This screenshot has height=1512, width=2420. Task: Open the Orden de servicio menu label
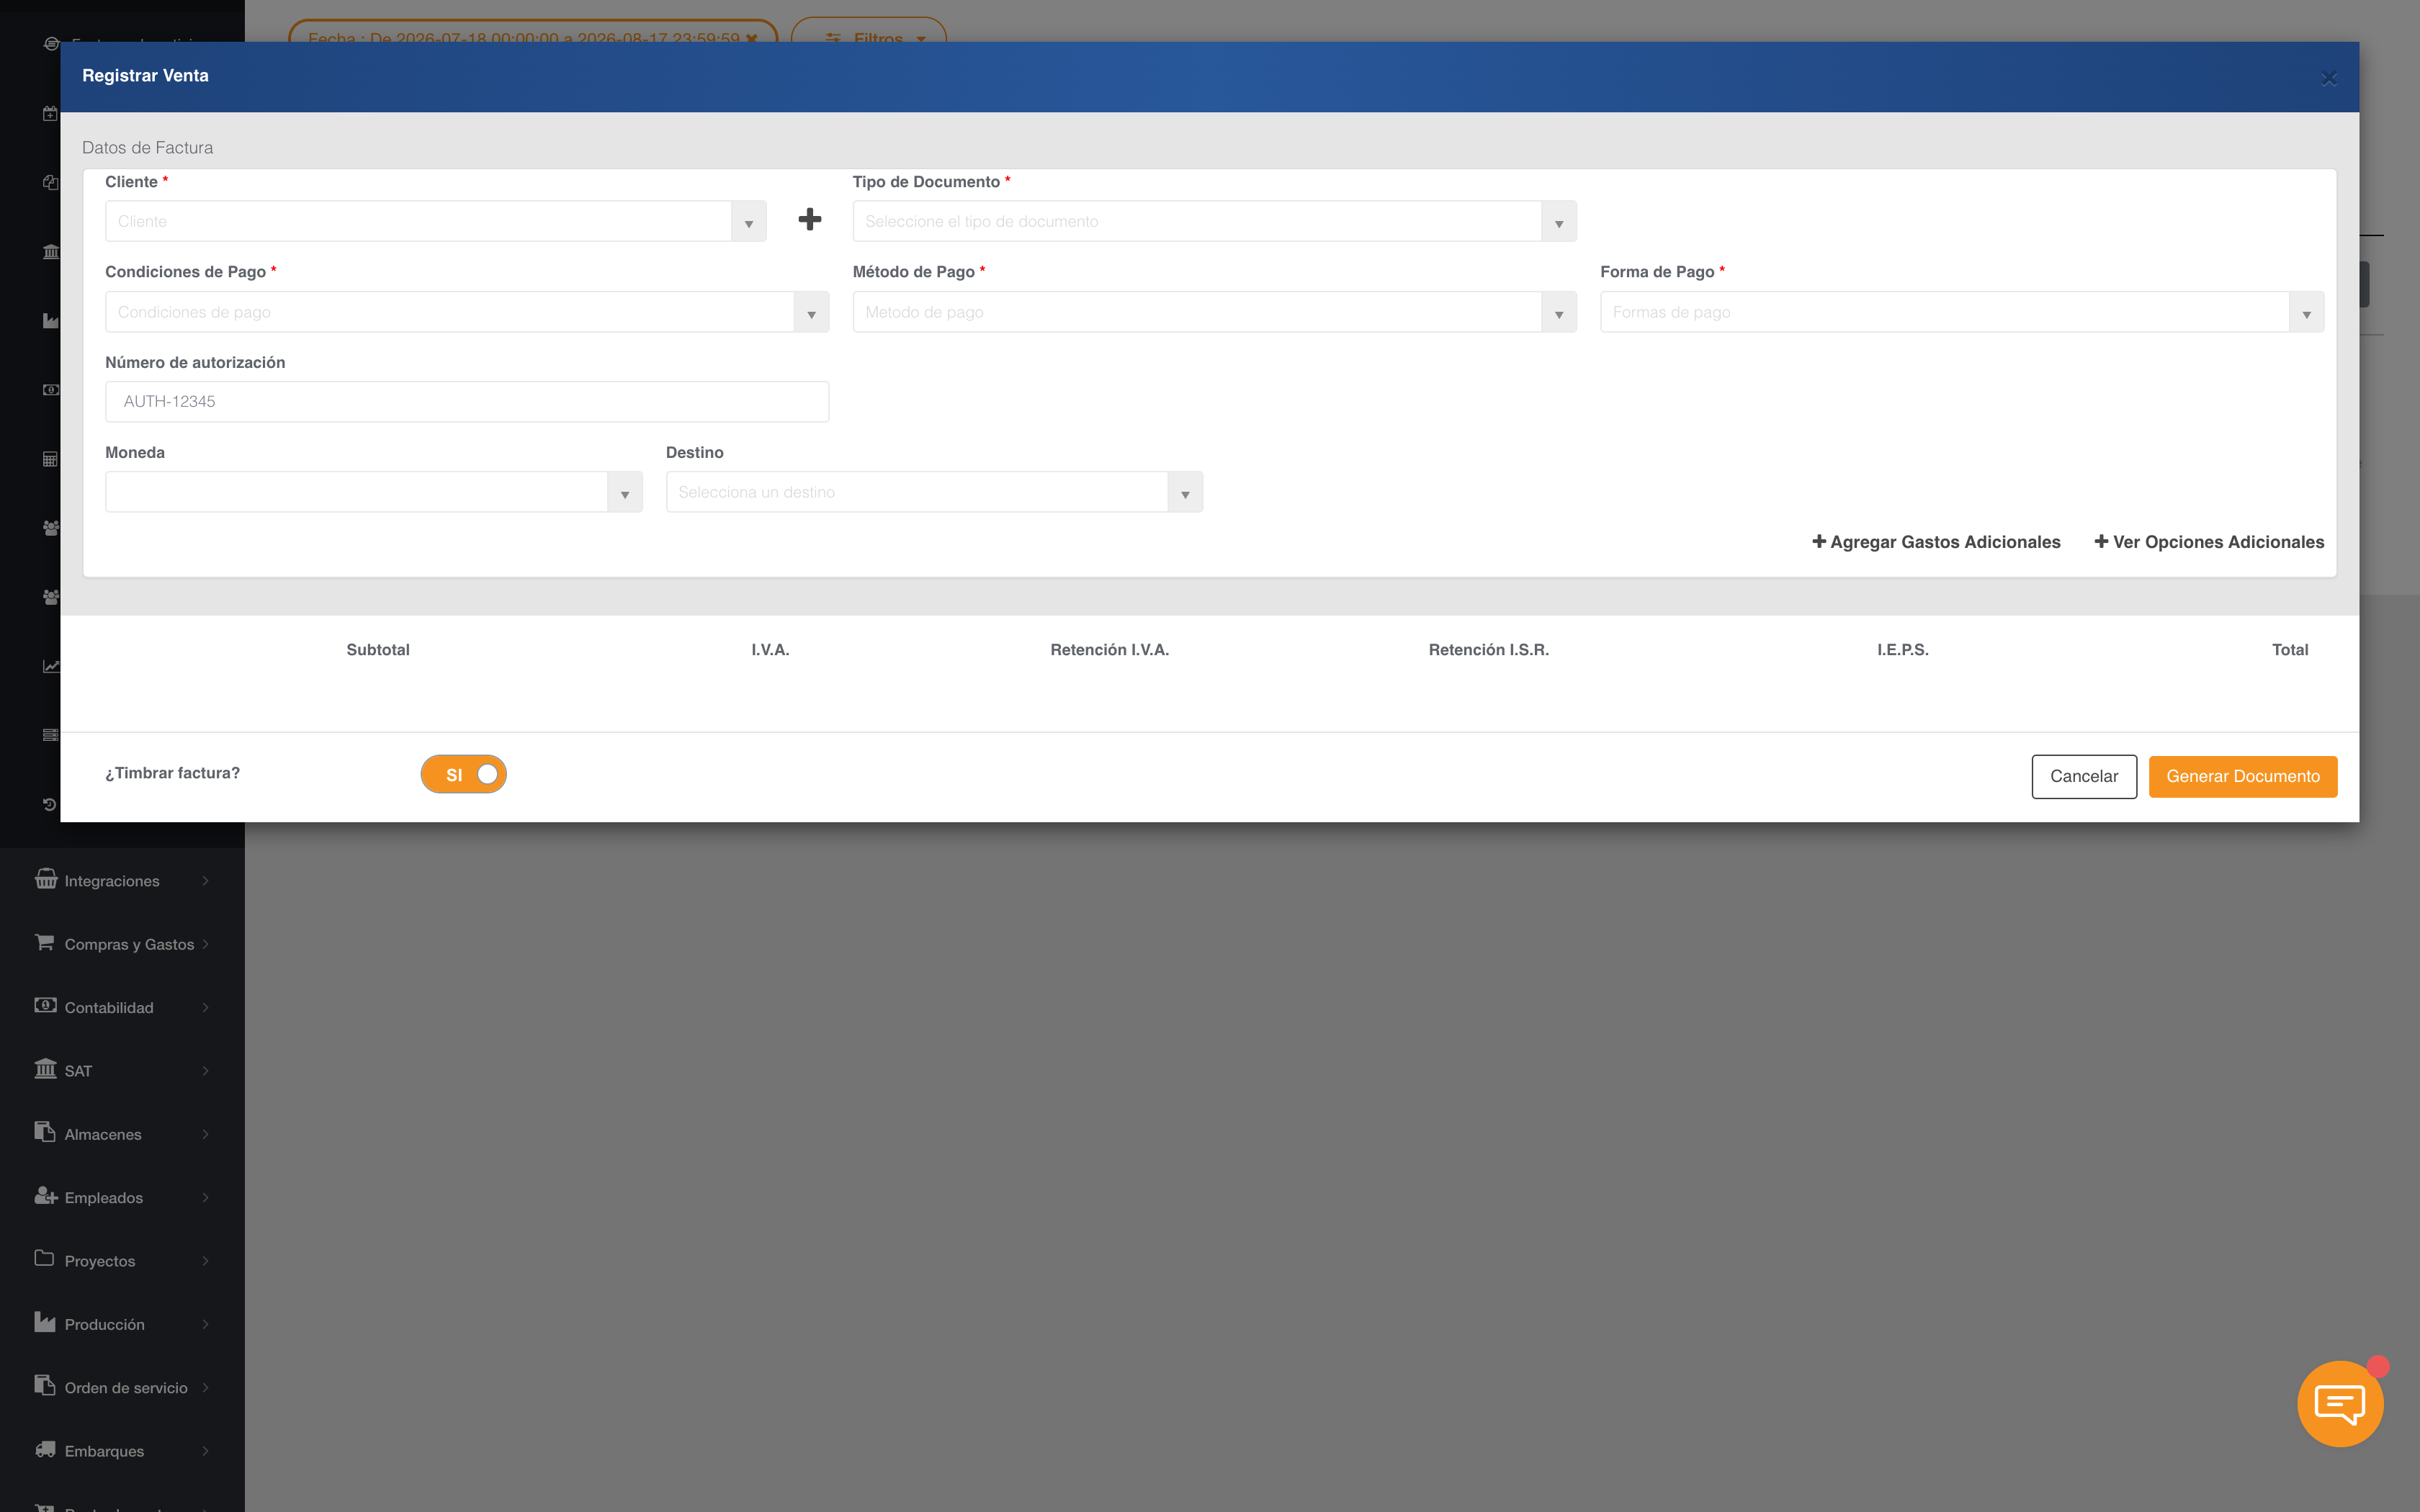click(x=126, y=1388)
